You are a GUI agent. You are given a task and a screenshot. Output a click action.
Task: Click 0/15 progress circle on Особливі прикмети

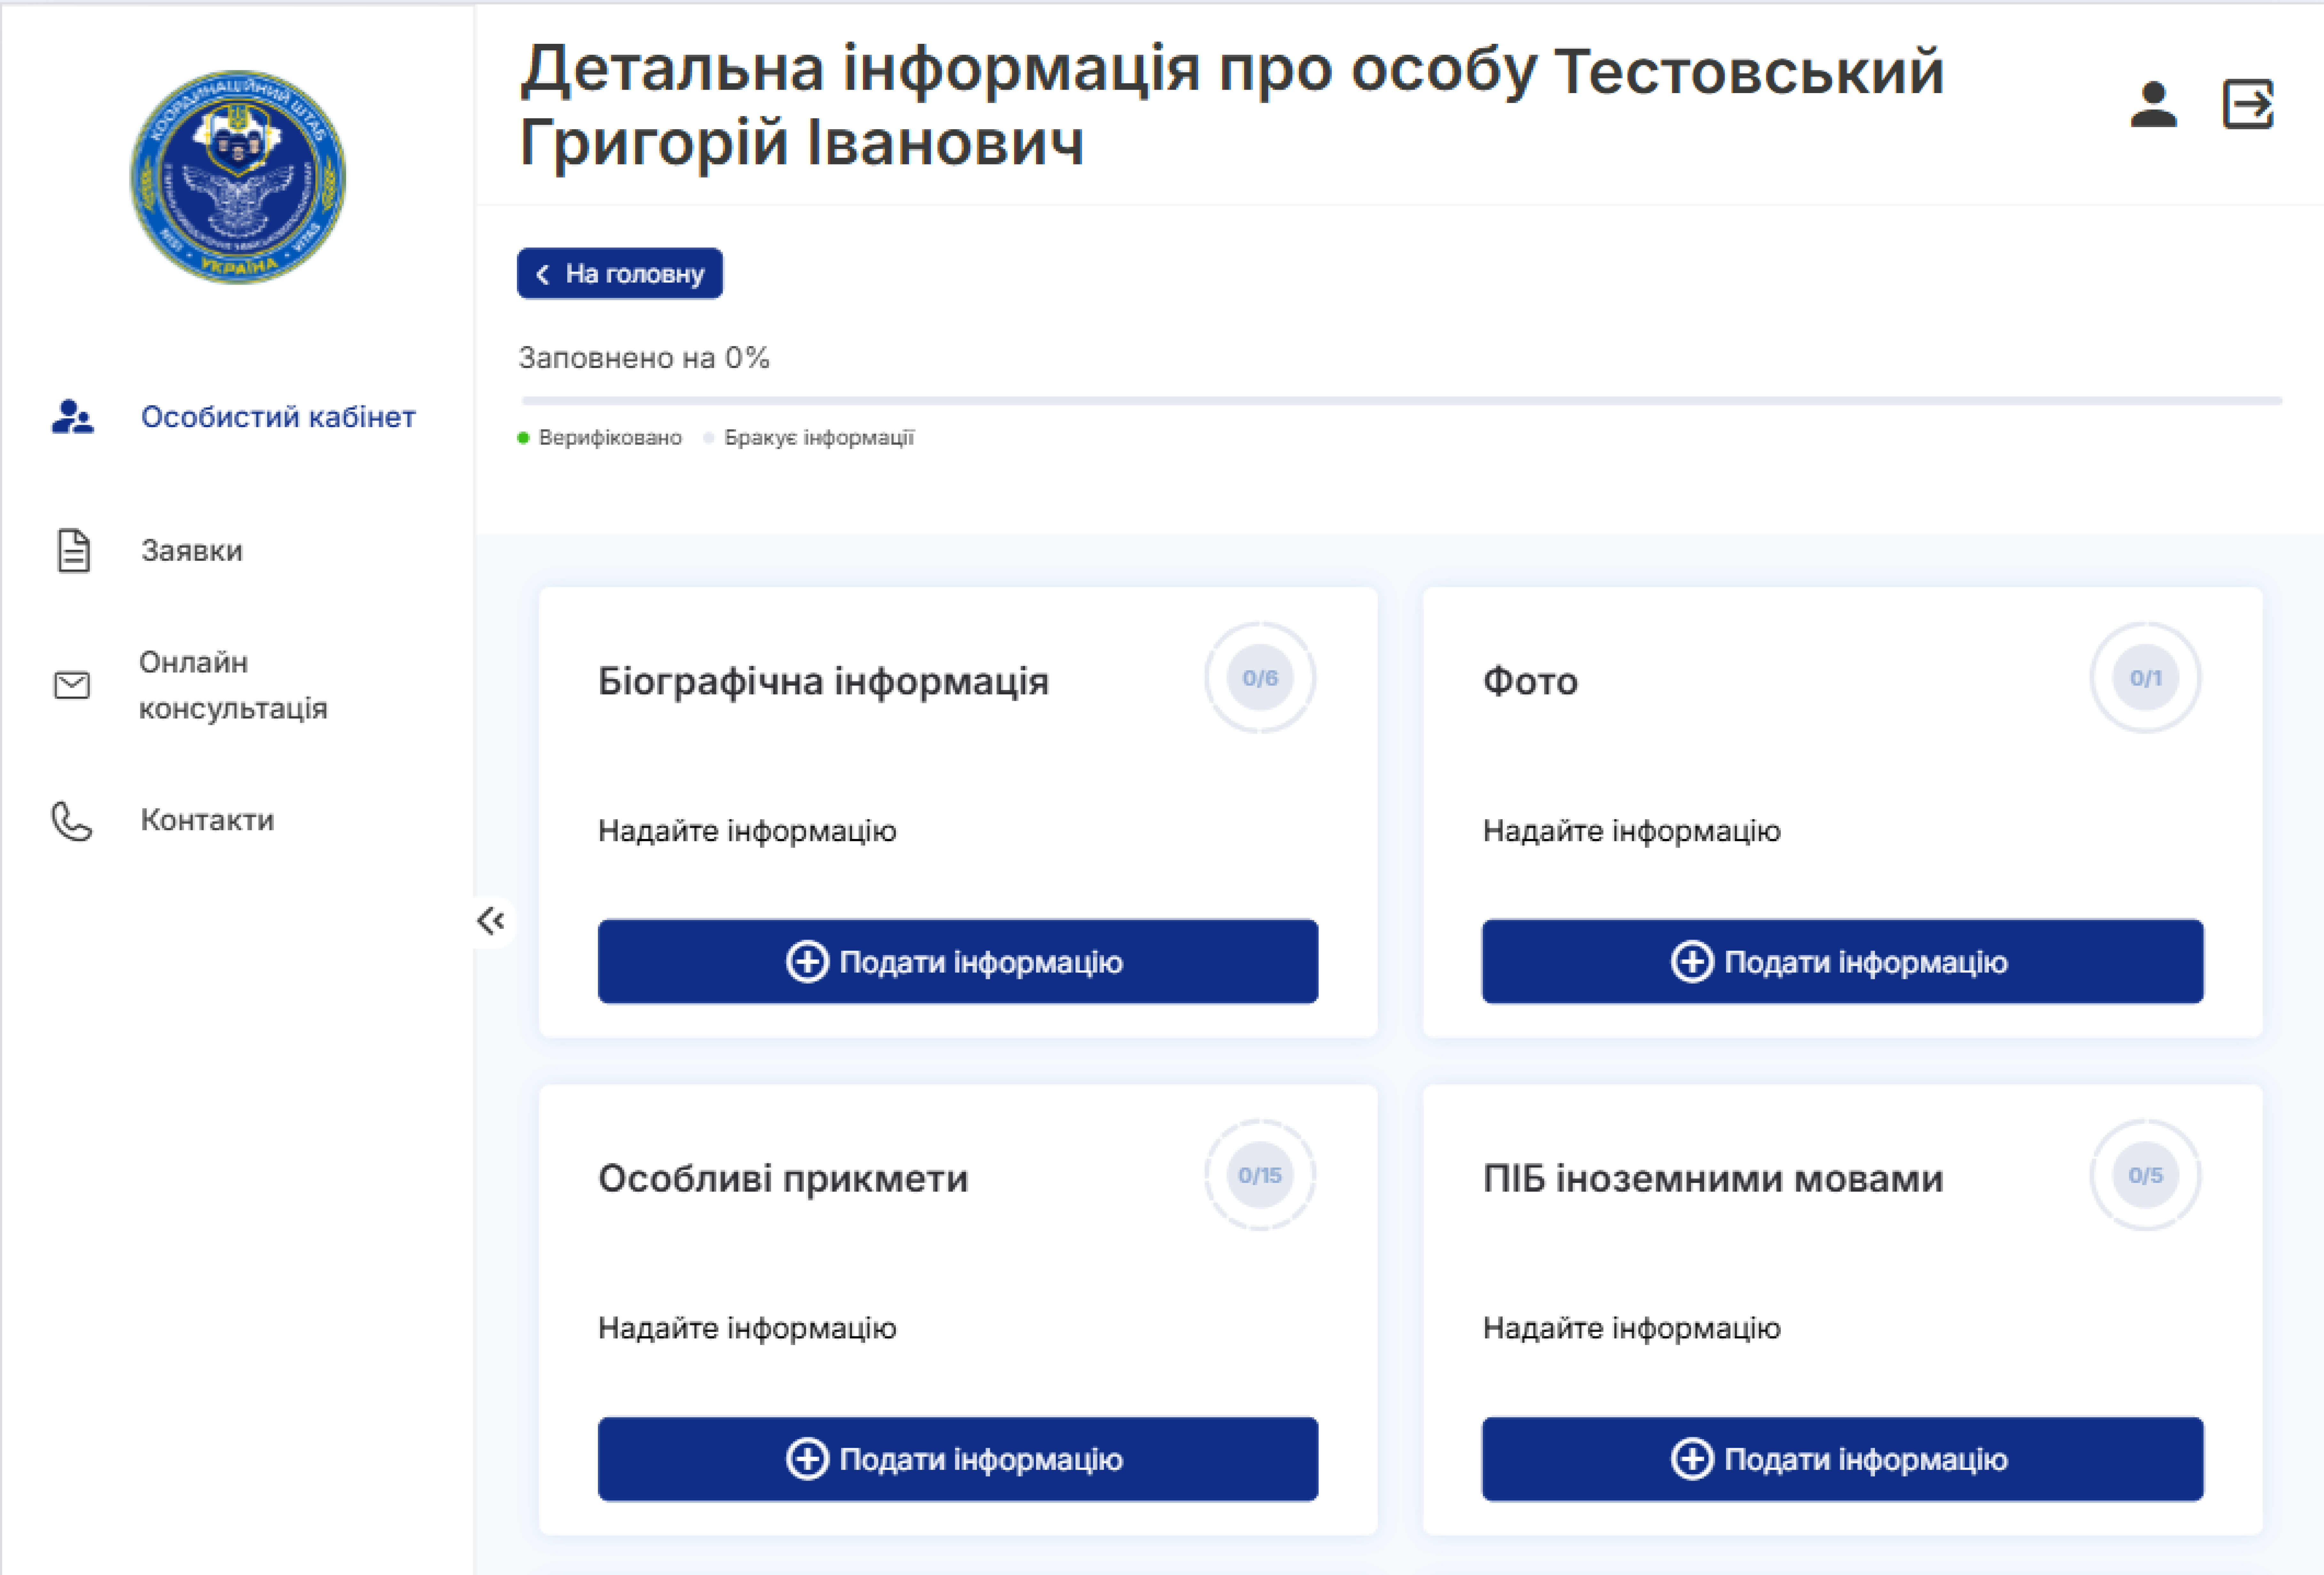pos(1260,1175)
